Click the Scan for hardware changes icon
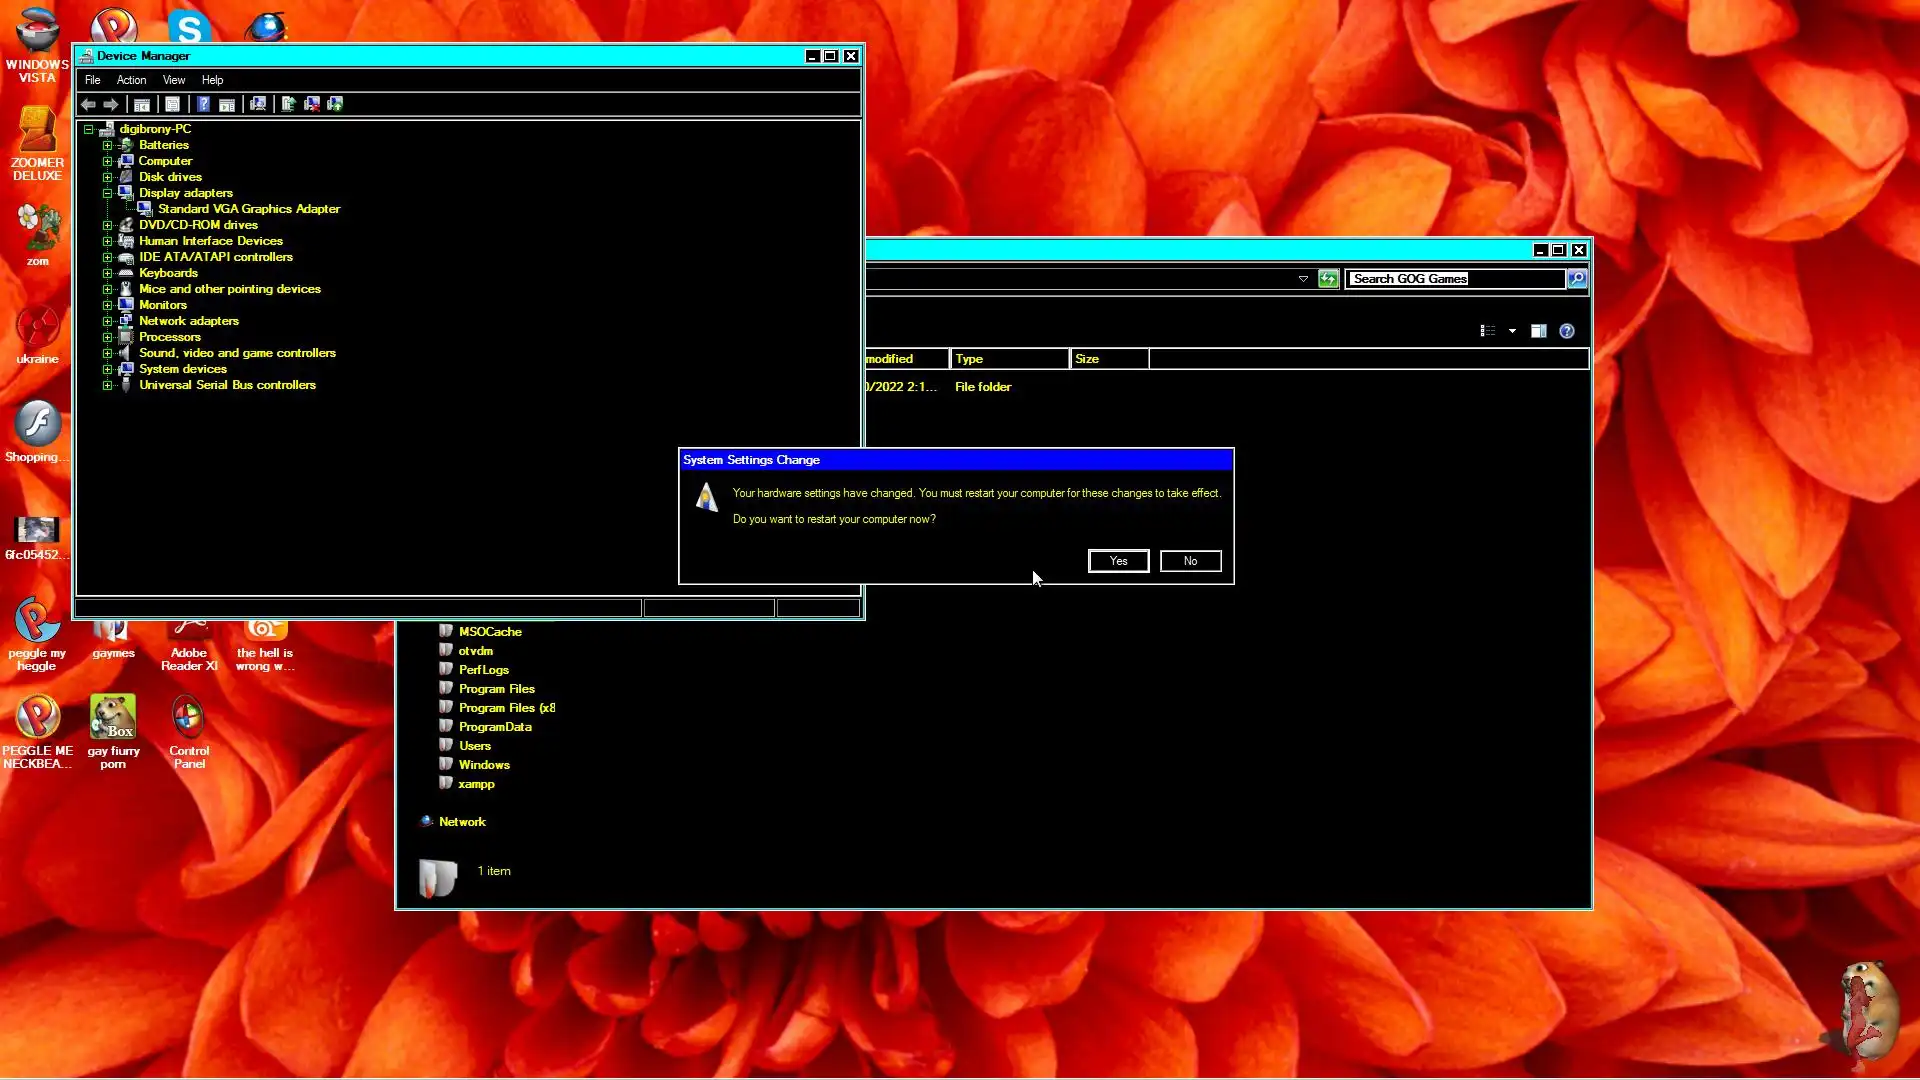 point(258,104)
